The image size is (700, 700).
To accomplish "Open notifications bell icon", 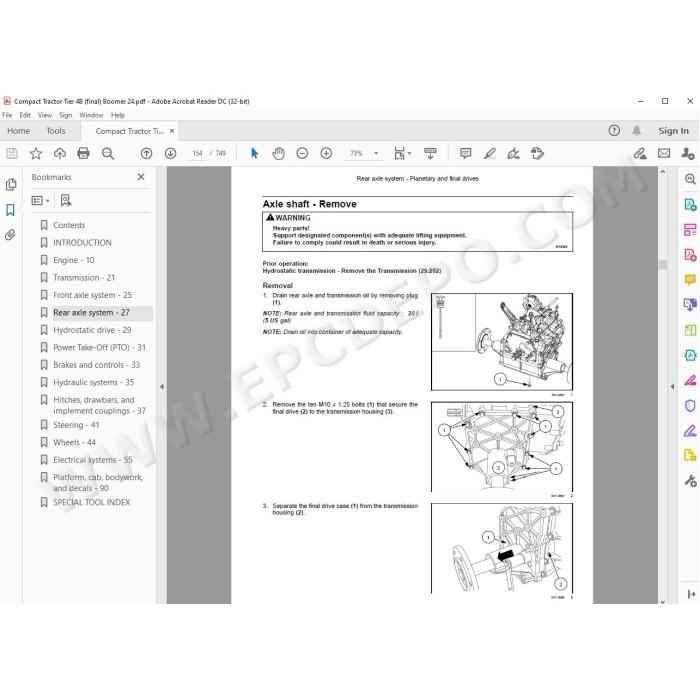I will tap(637, 131).
